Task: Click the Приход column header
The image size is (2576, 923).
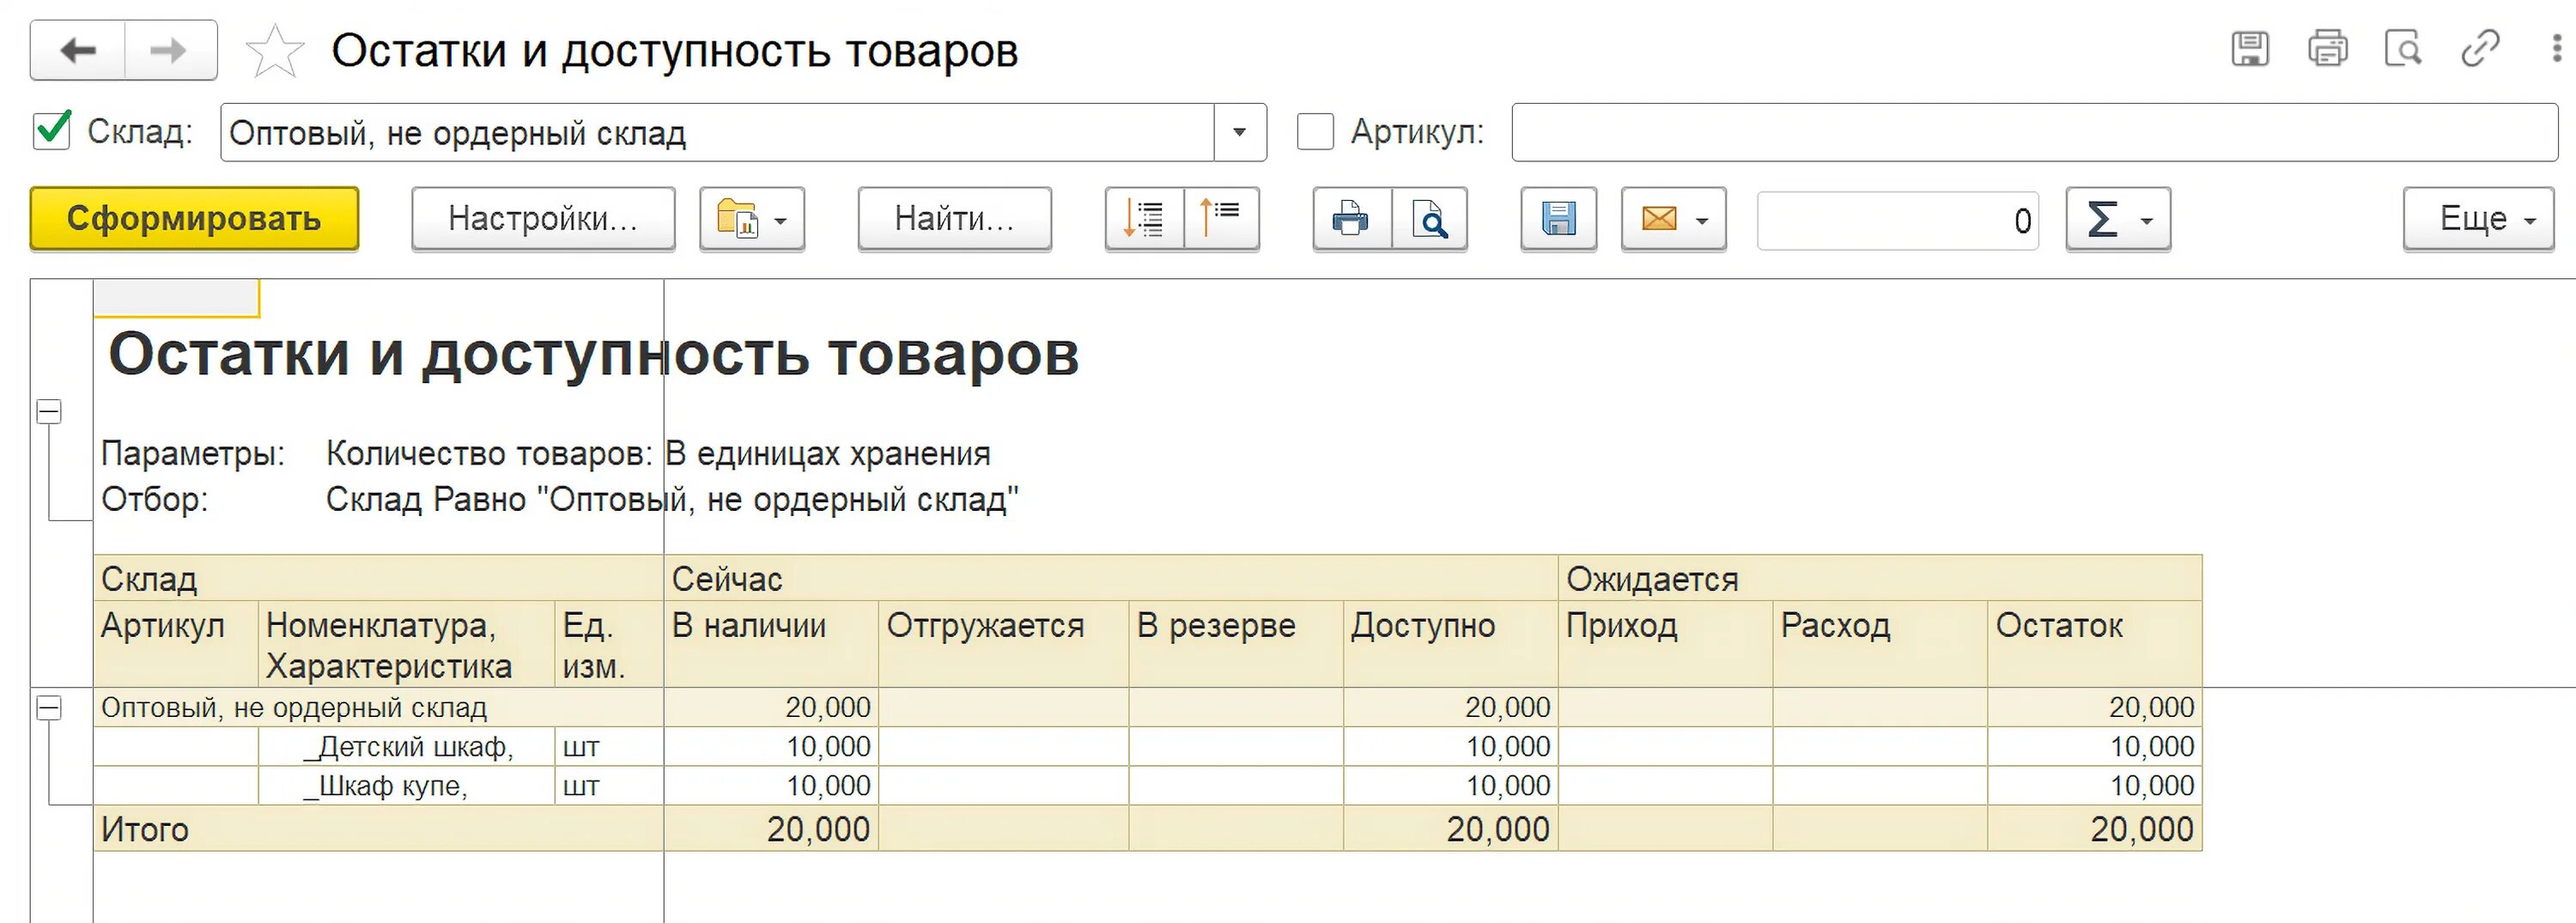Action: point(1666,644)
